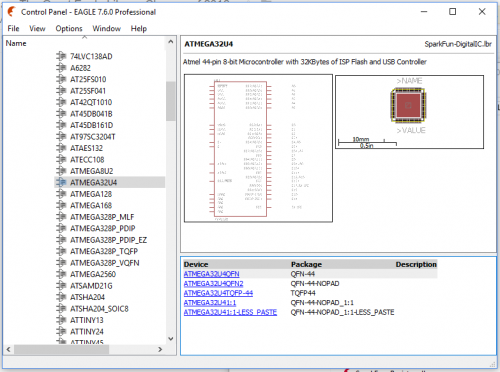Click the horizontal scrollbar right arrow
This screenshot has width=500, height=372.
pyautogui.click(x=160, y=349)
